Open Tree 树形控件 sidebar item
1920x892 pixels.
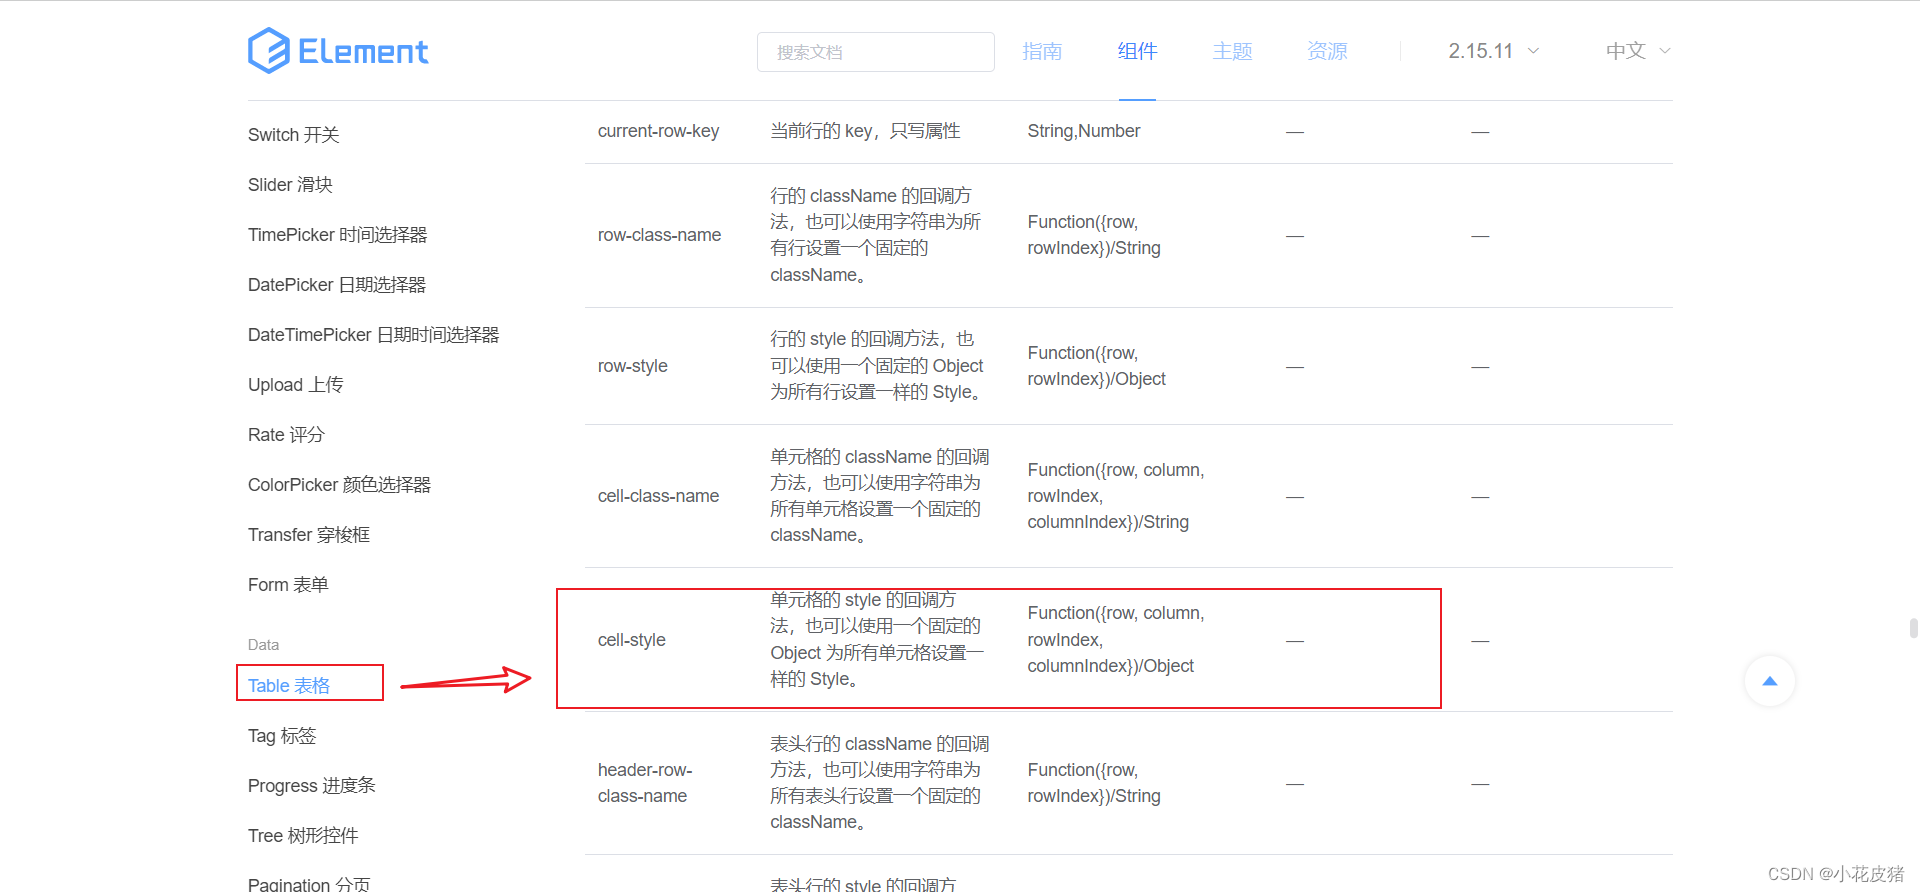click(303, 836)
